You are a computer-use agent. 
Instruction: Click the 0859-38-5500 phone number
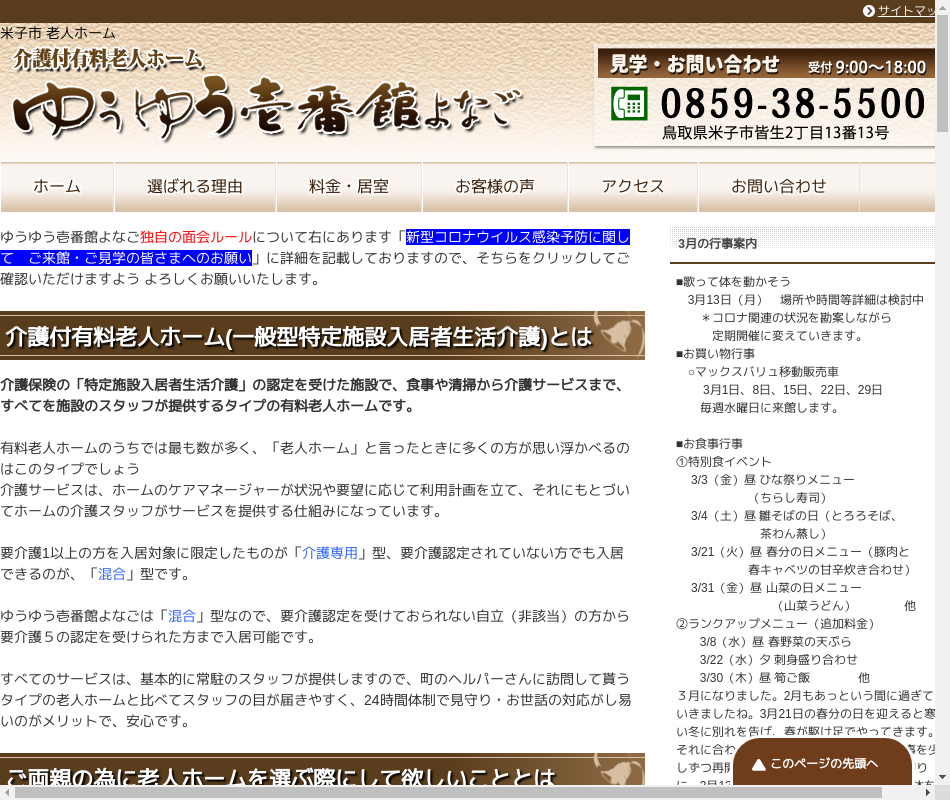793,104
